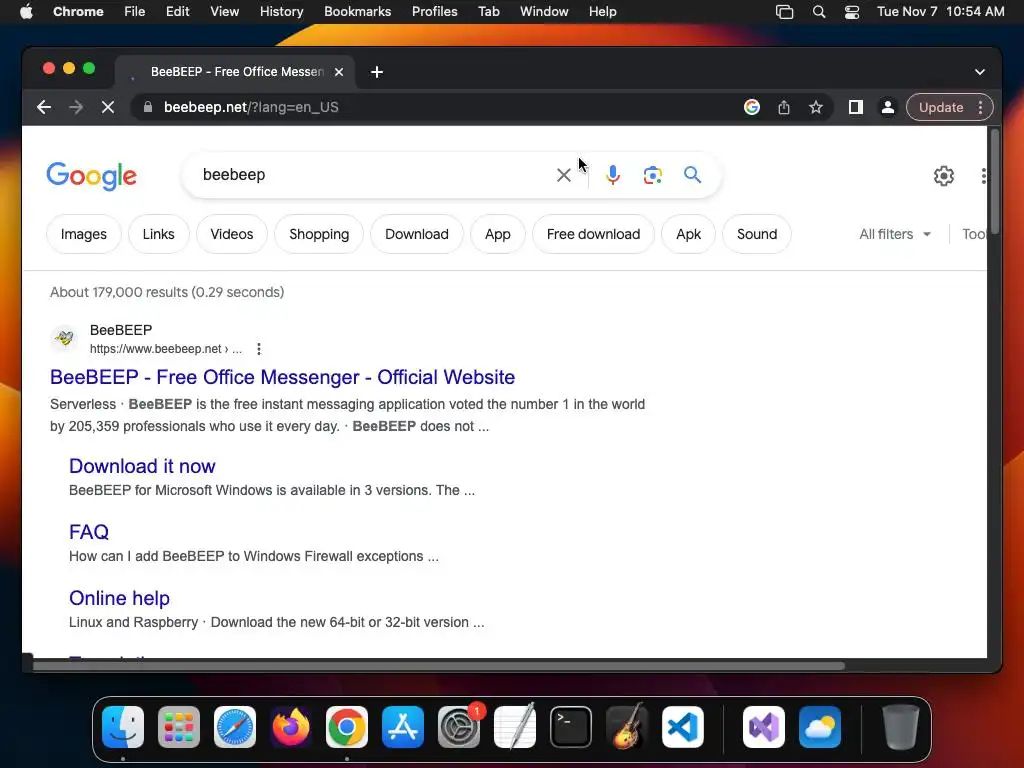Select the Links filter chip
The height and width of the screenshot is (768, 1024).
pyautogui.click(x=159, y=234)
